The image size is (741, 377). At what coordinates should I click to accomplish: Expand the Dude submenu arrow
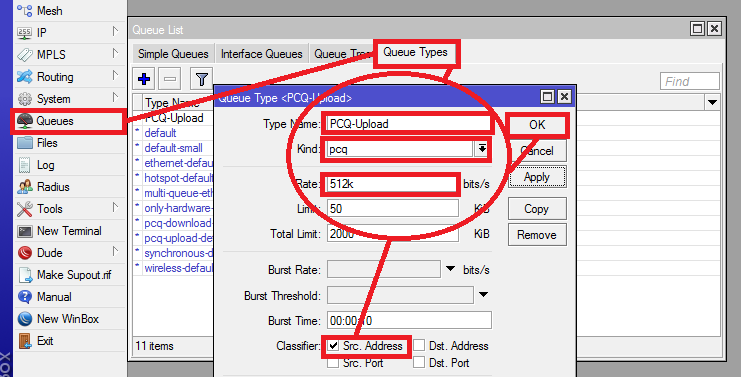[115, 251]
